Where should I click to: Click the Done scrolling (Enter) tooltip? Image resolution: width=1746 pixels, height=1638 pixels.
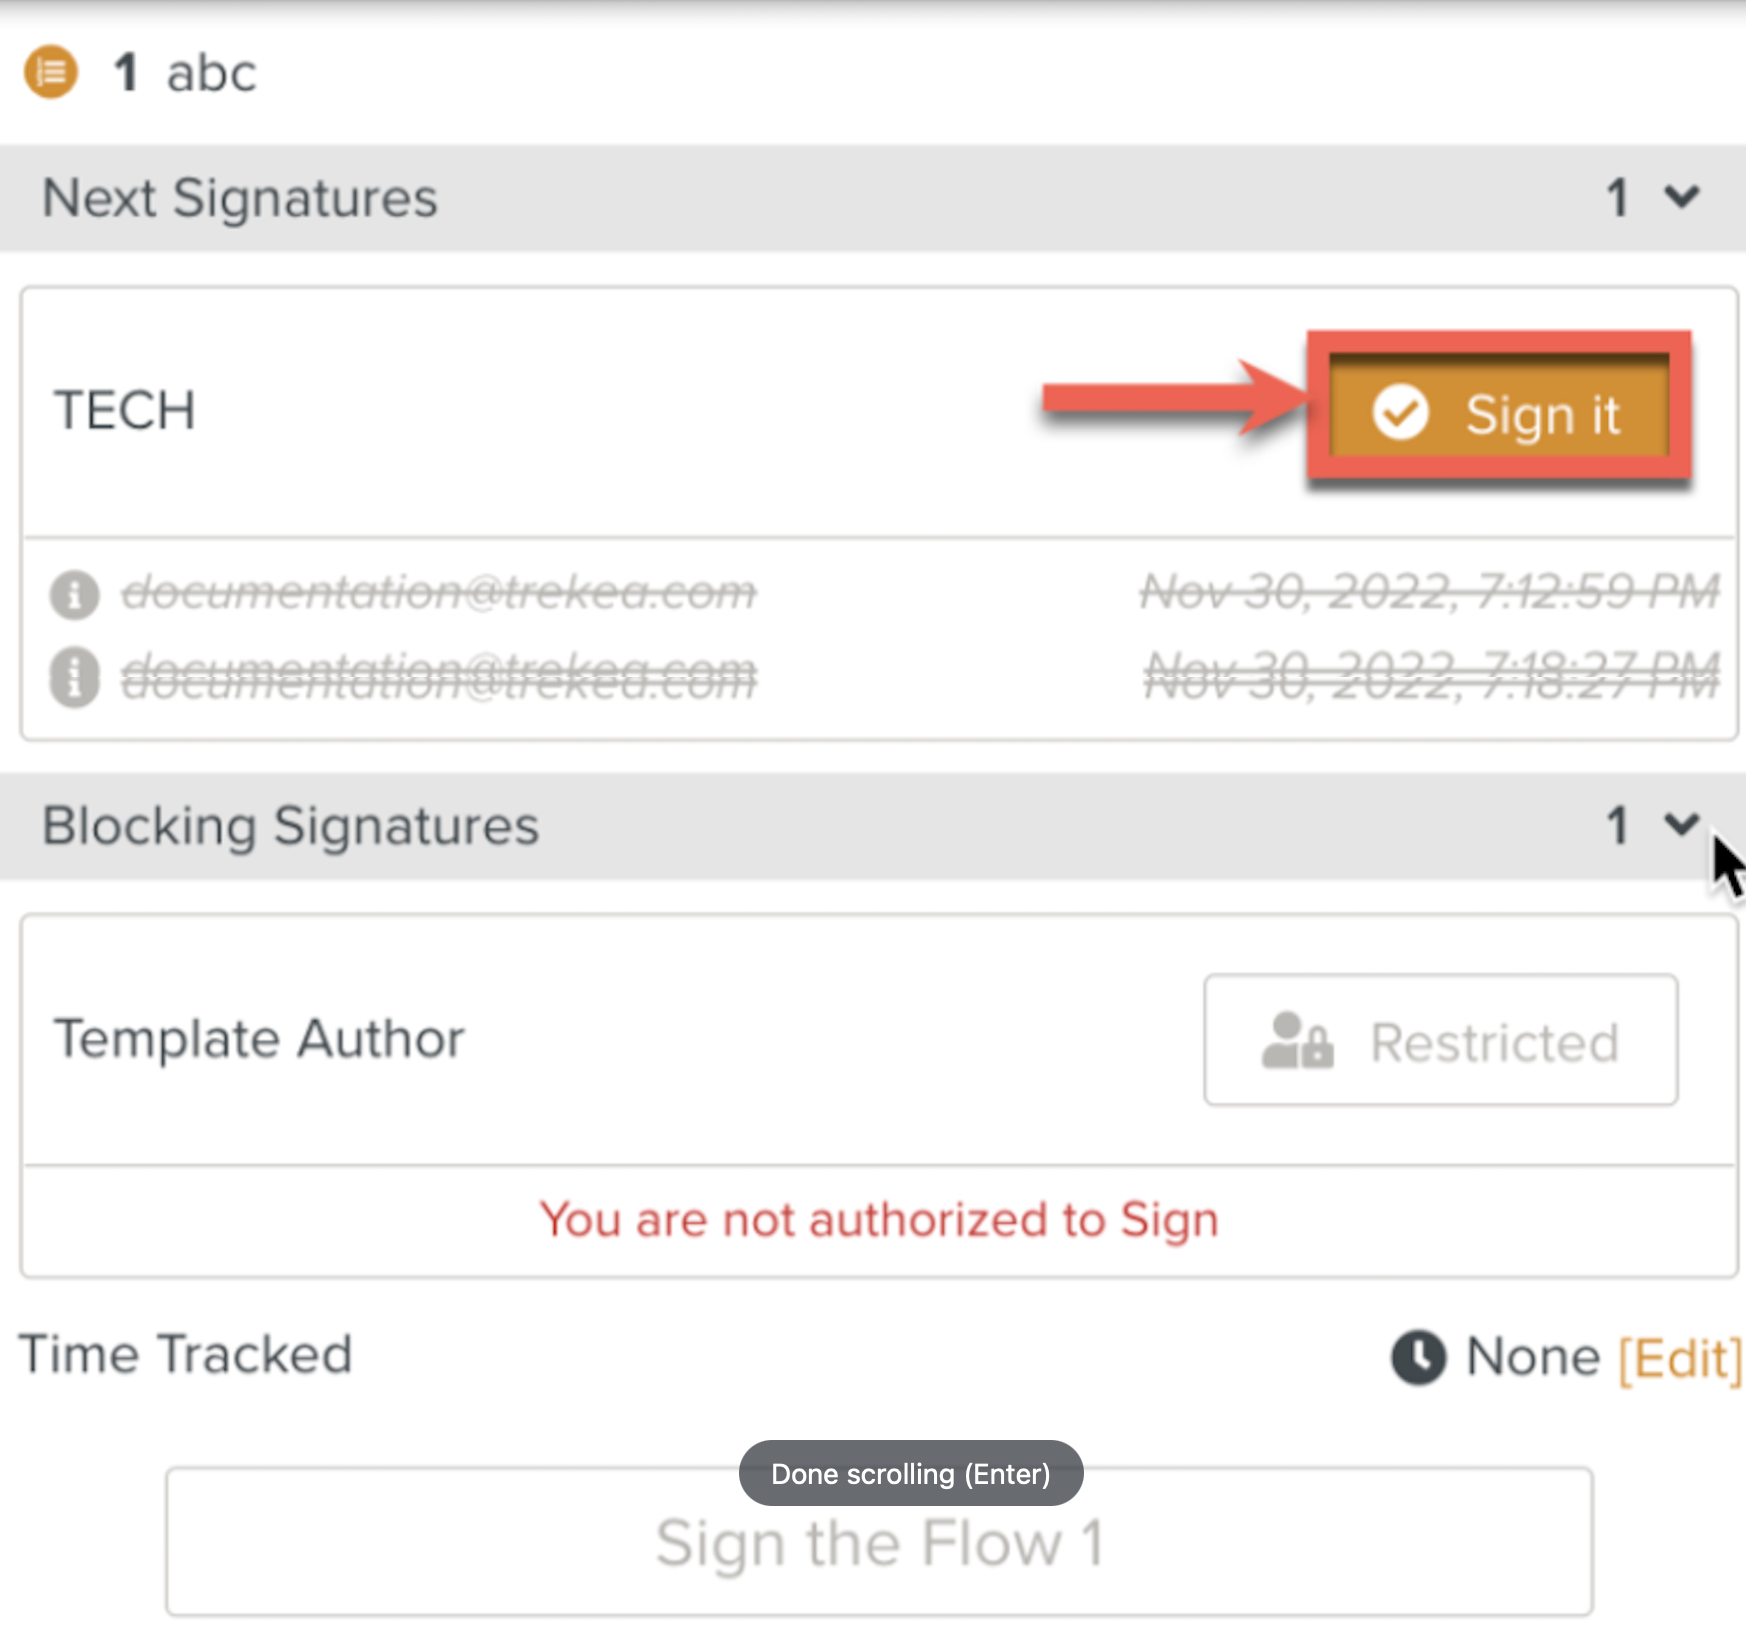coord(910,1473)
